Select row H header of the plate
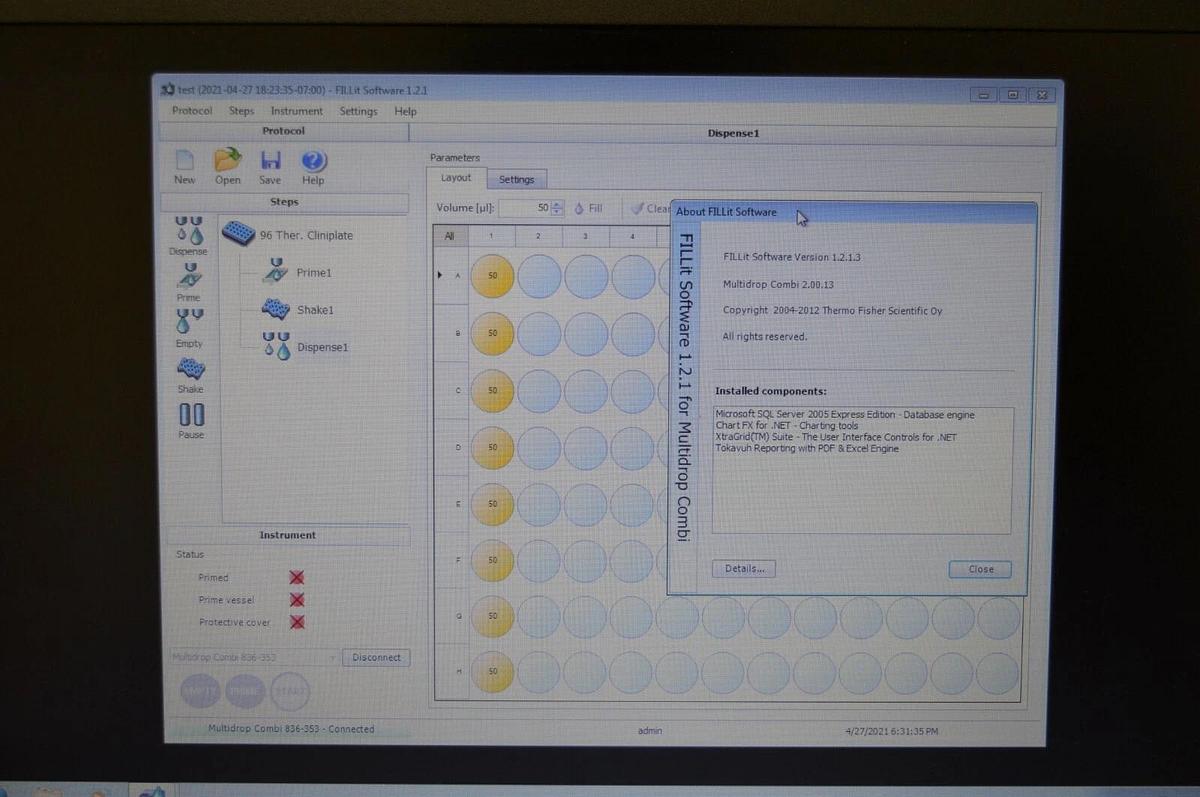The height and width of the screenshot is (797, 1200). (451, 671)
